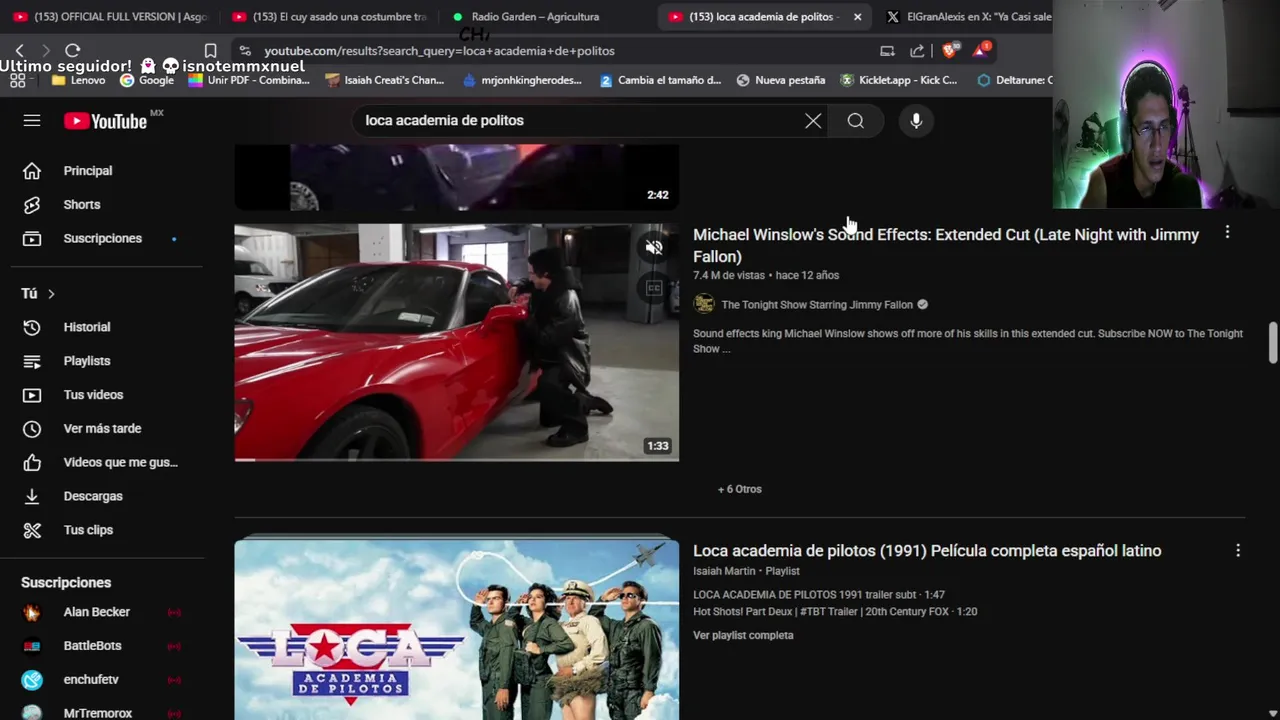Open the site settings icon in the address bar

coord(245,50)
